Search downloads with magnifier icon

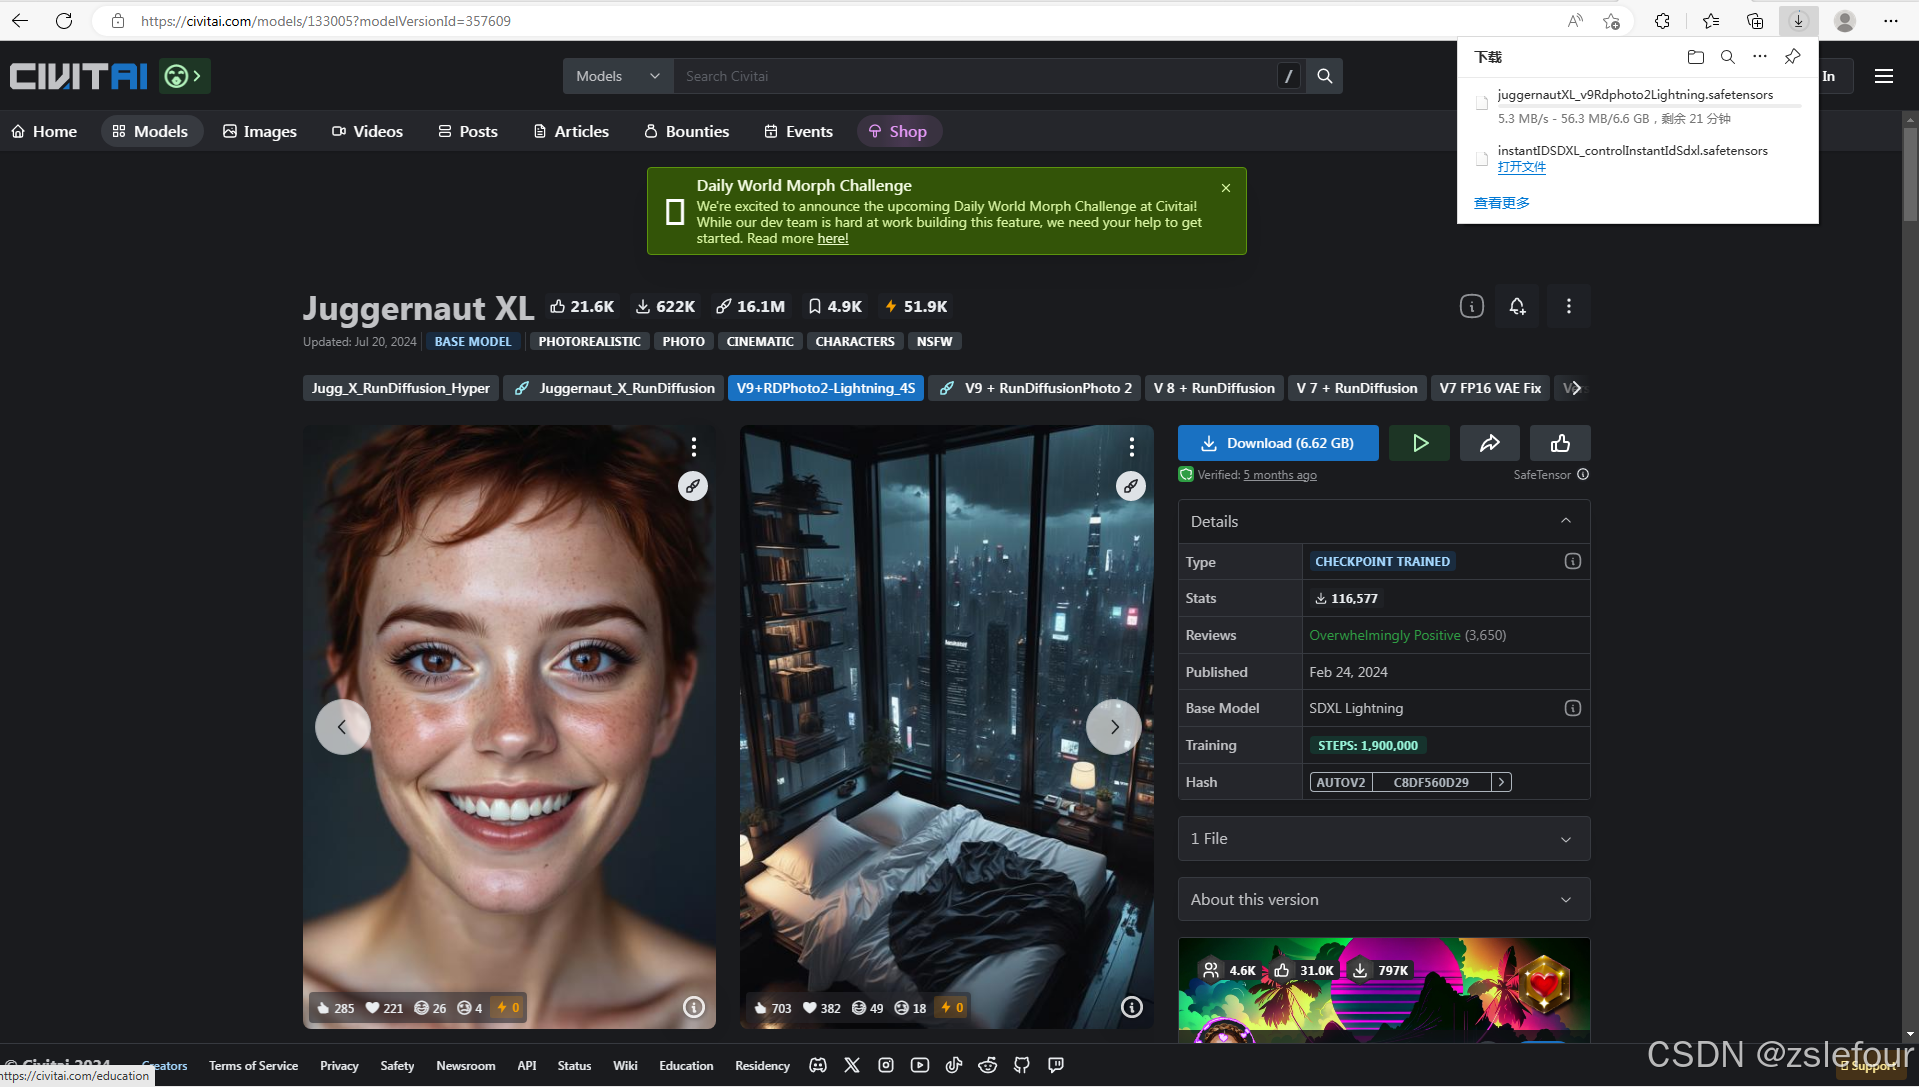[1727, 57]
